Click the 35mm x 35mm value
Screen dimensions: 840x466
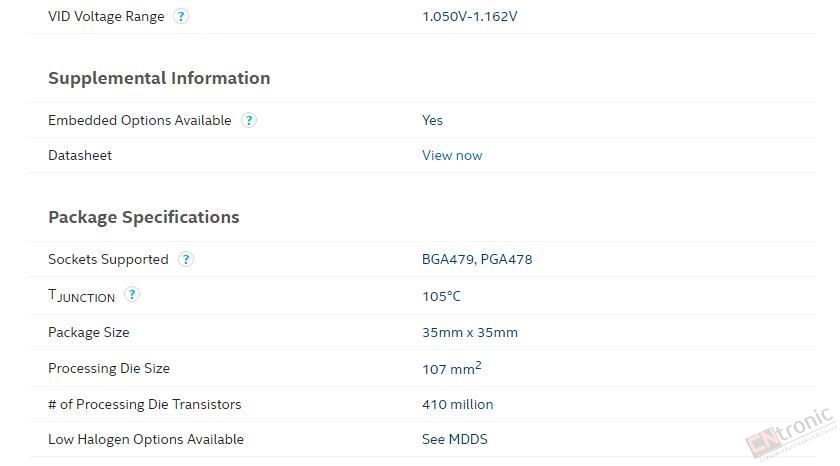(x=470, y=333)
